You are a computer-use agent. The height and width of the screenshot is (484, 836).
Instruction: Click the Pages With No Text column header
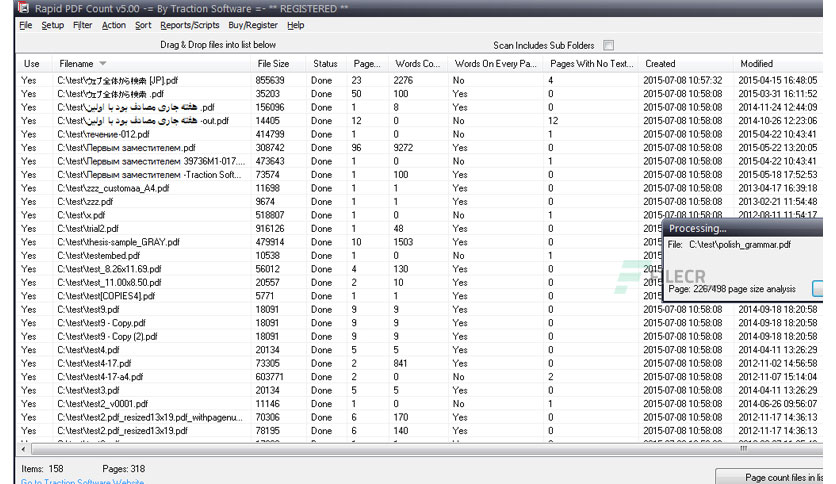591,63
